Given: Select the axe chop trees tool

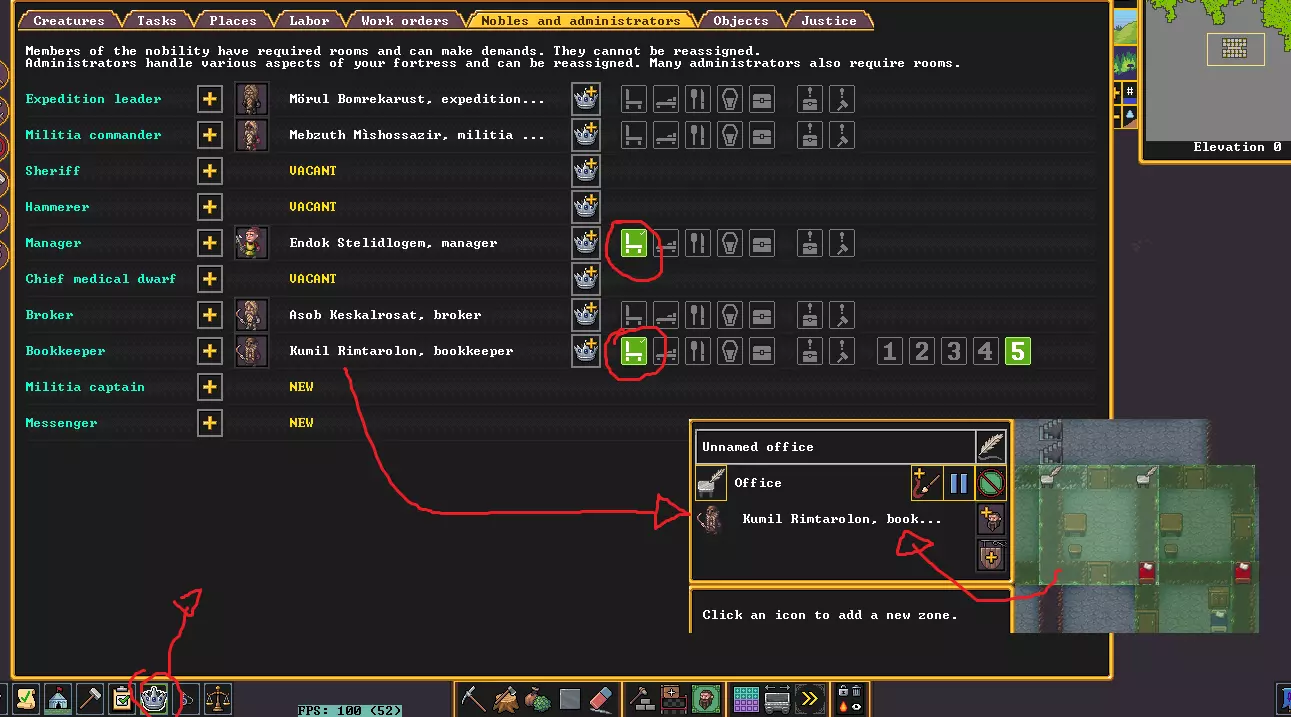Looking at the screenshot, I should (505, 698).
